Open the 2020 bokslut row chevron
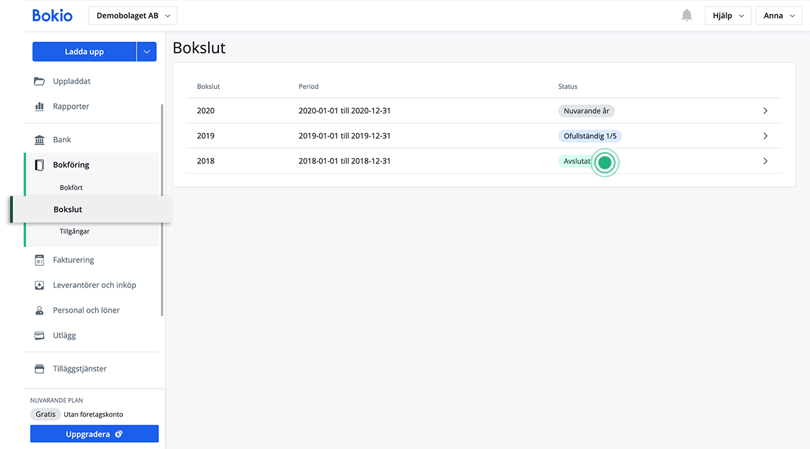The image size is (810, 449). pyautogui.click(x=765, y=110)
